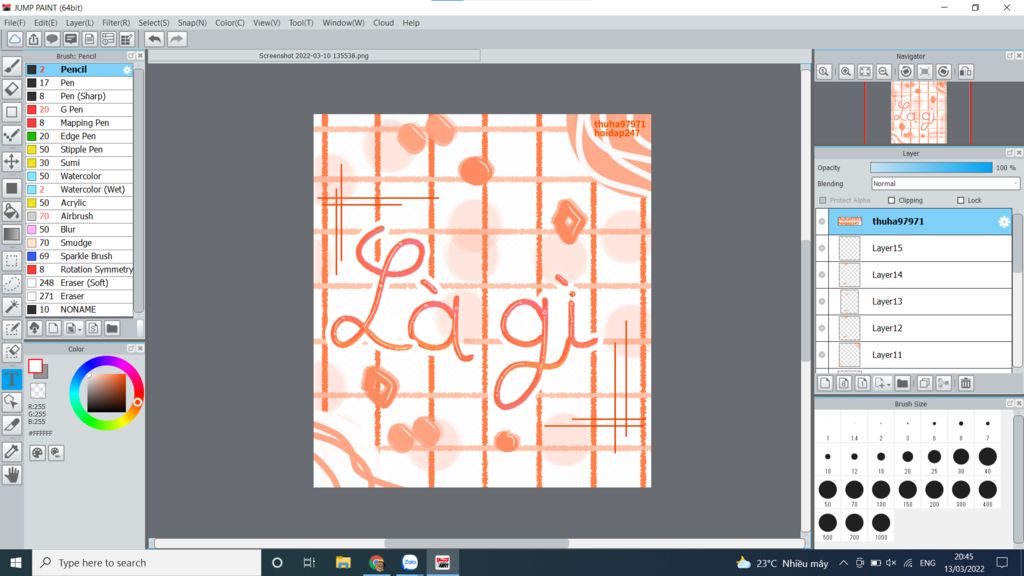Select Layer13 in layer list

point(921,302)
